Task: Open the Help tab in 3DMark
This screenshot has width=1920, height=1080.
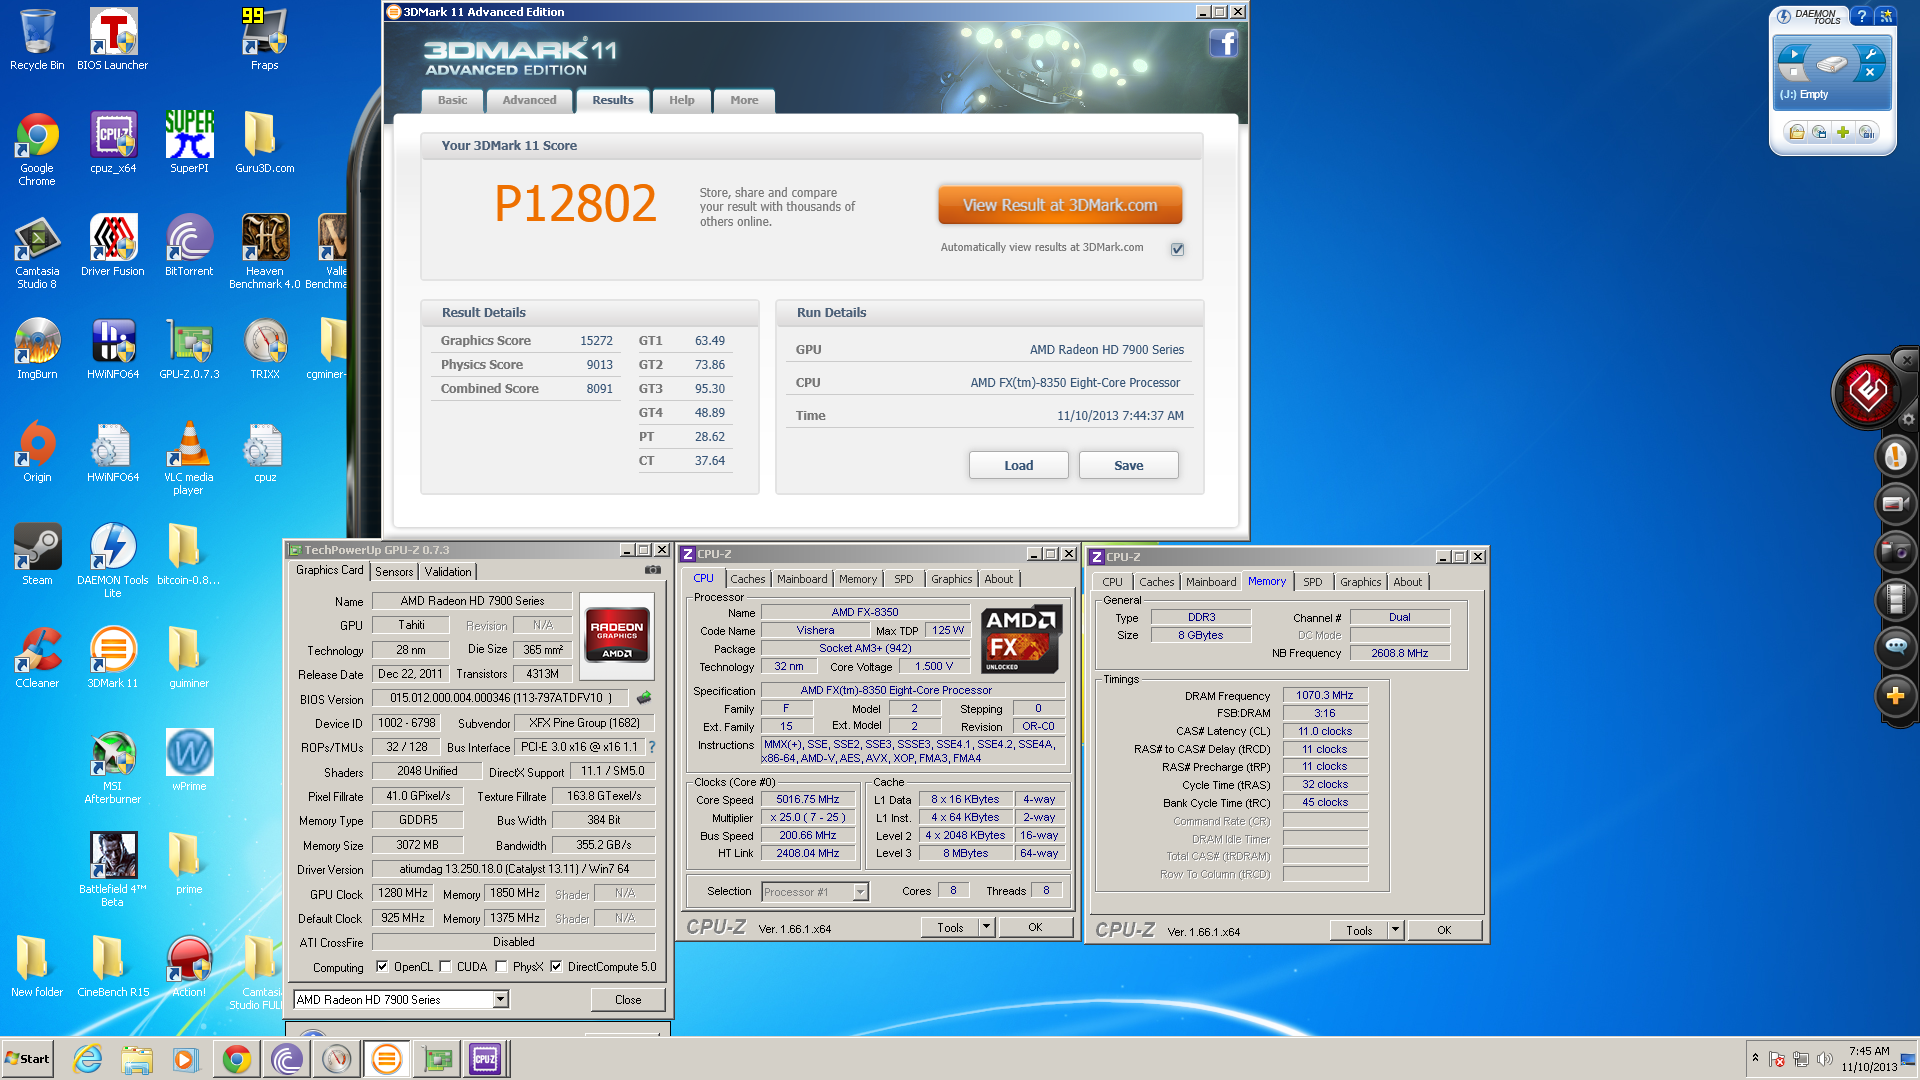Action: pyautogui.click(x=682, y=100)
